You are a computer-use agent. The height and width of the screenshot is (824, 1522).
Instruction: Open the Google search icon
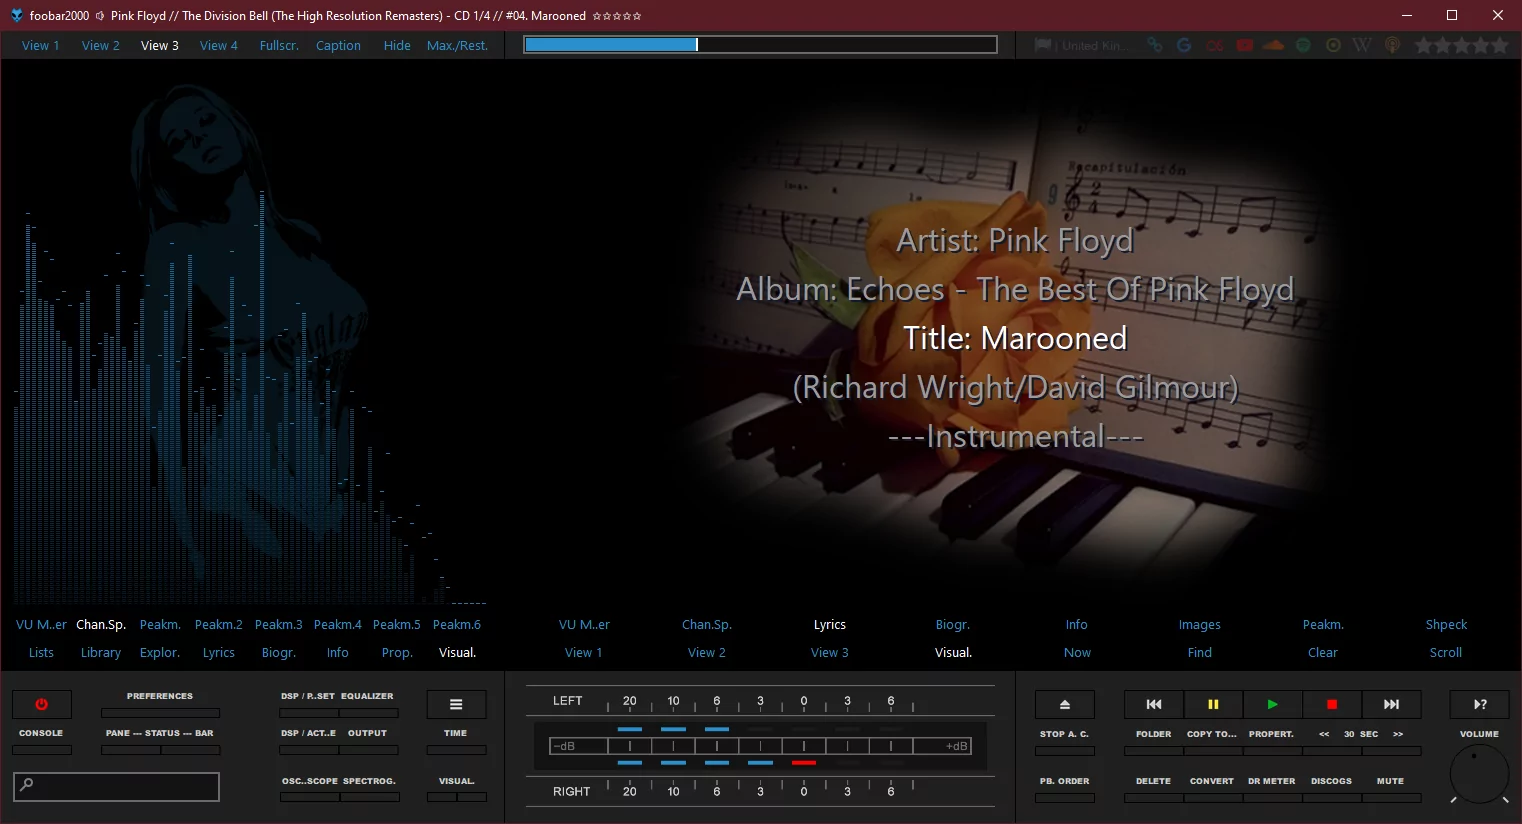[1184, 45]
